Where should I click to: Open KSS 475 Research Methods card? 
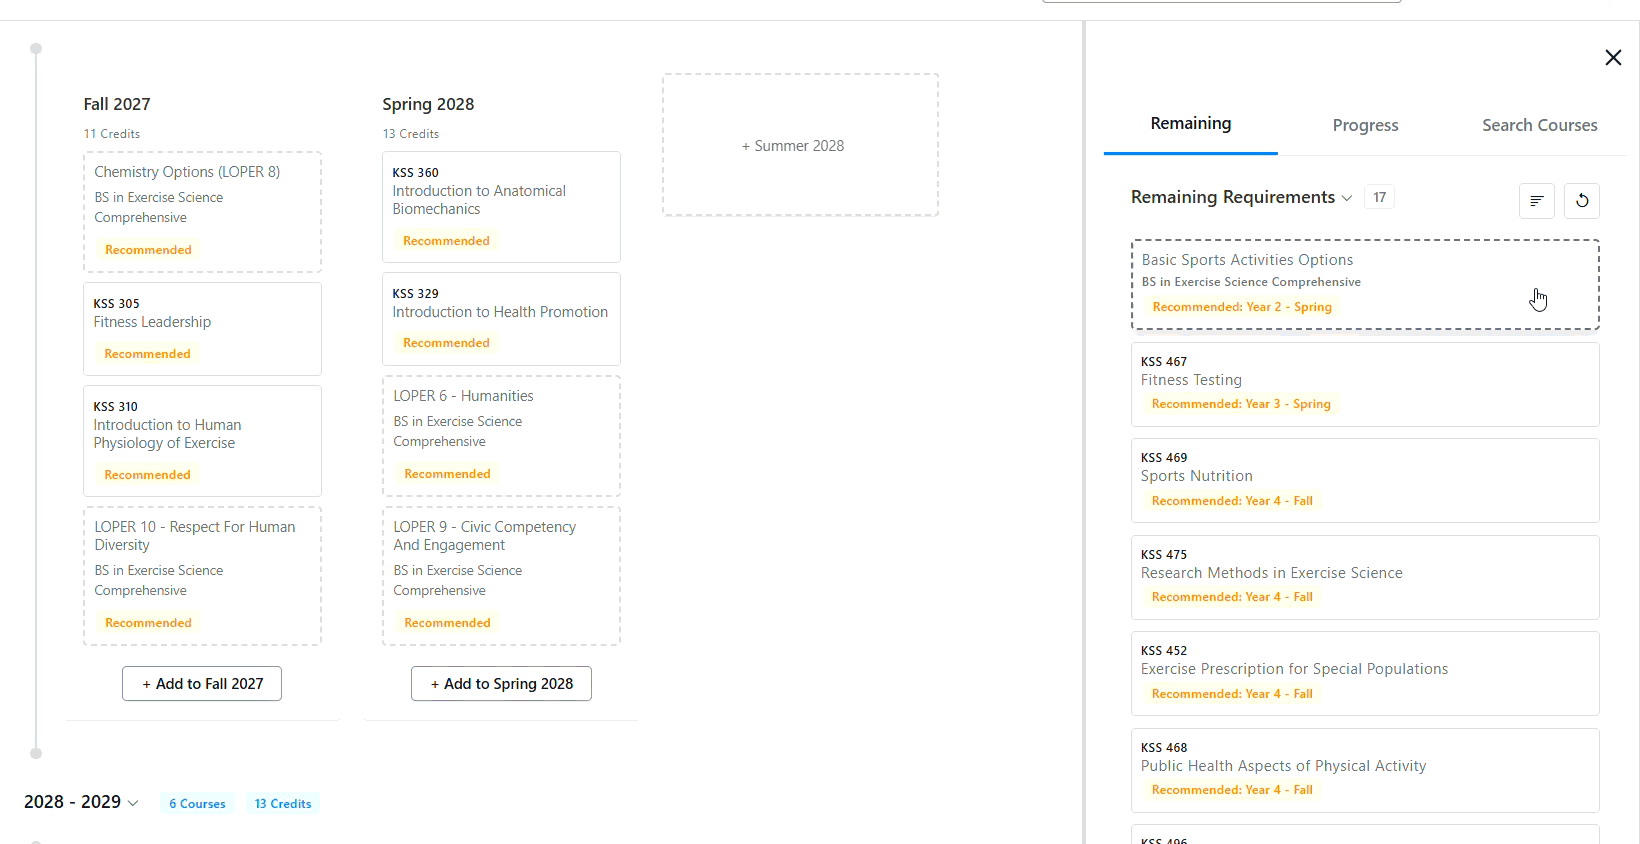point(1365,577)
